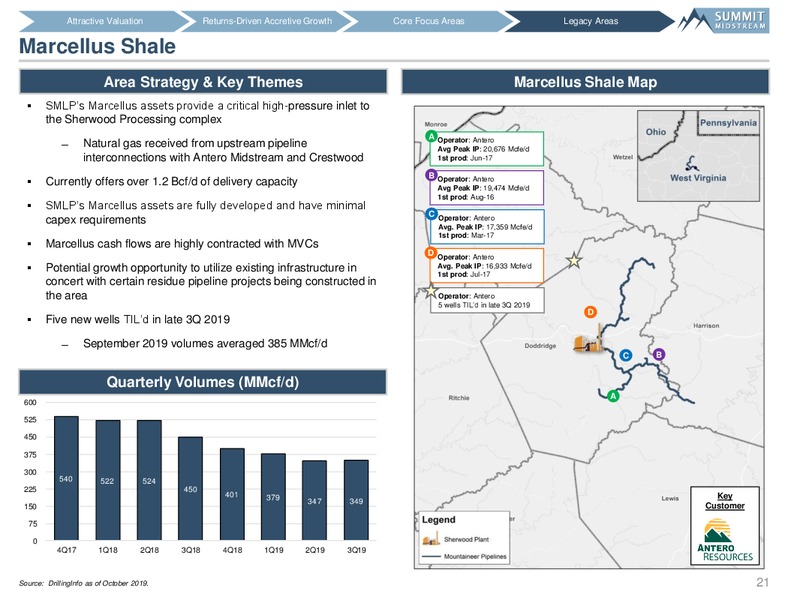
Task: Click the Avg Peak IP 17,359 Mcfe/d text
Action: point(485,227)
